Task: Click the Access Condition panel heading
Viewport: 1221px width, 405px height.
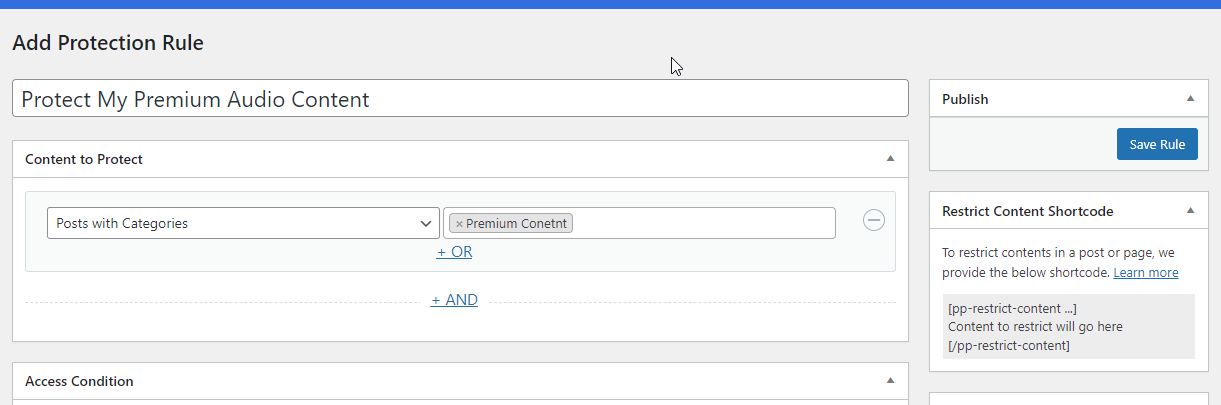Action: pyautogui.click(x=79, y=381)
